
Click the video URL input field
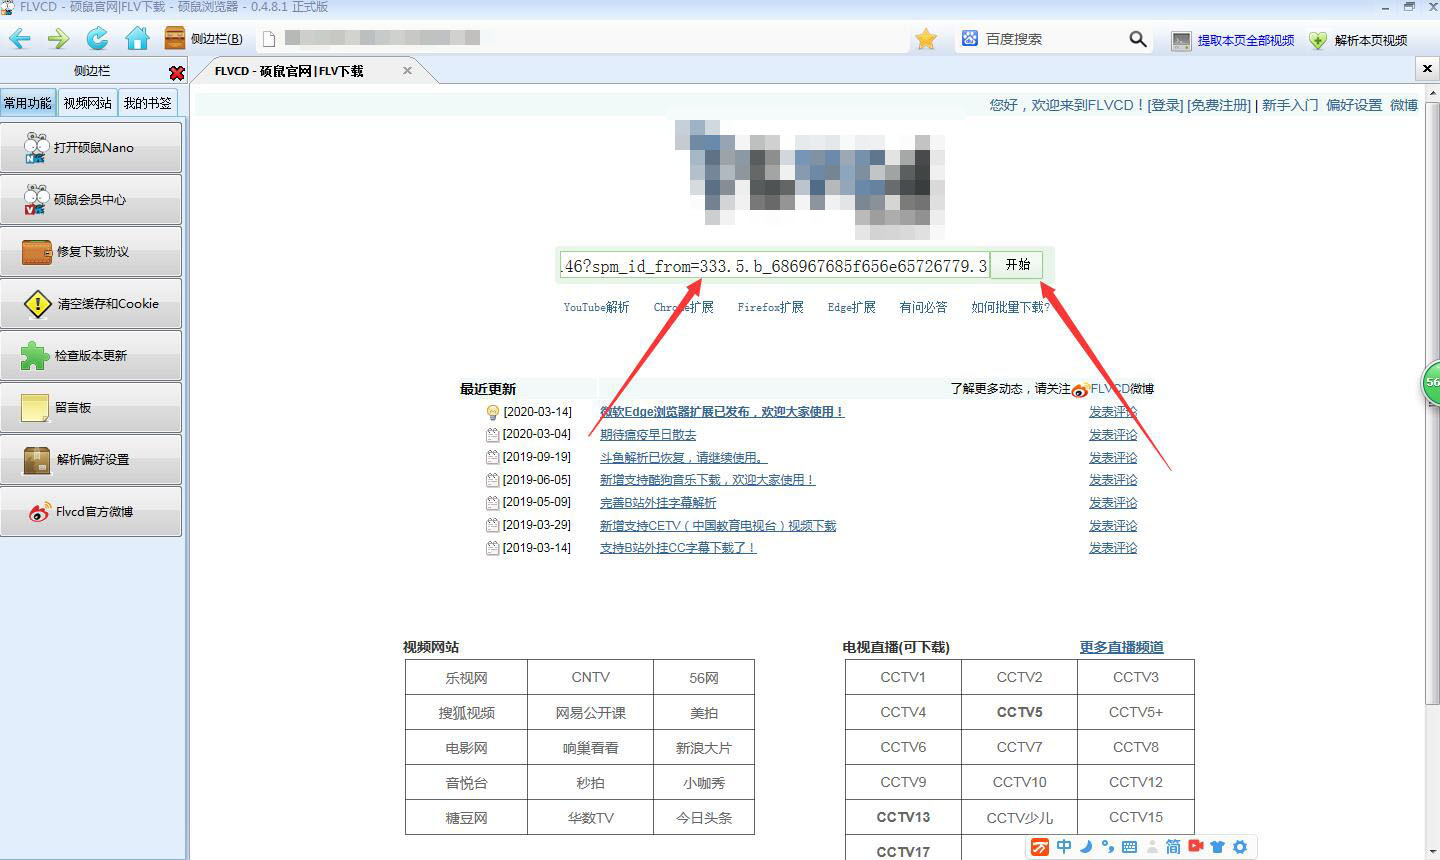point(774,265)
